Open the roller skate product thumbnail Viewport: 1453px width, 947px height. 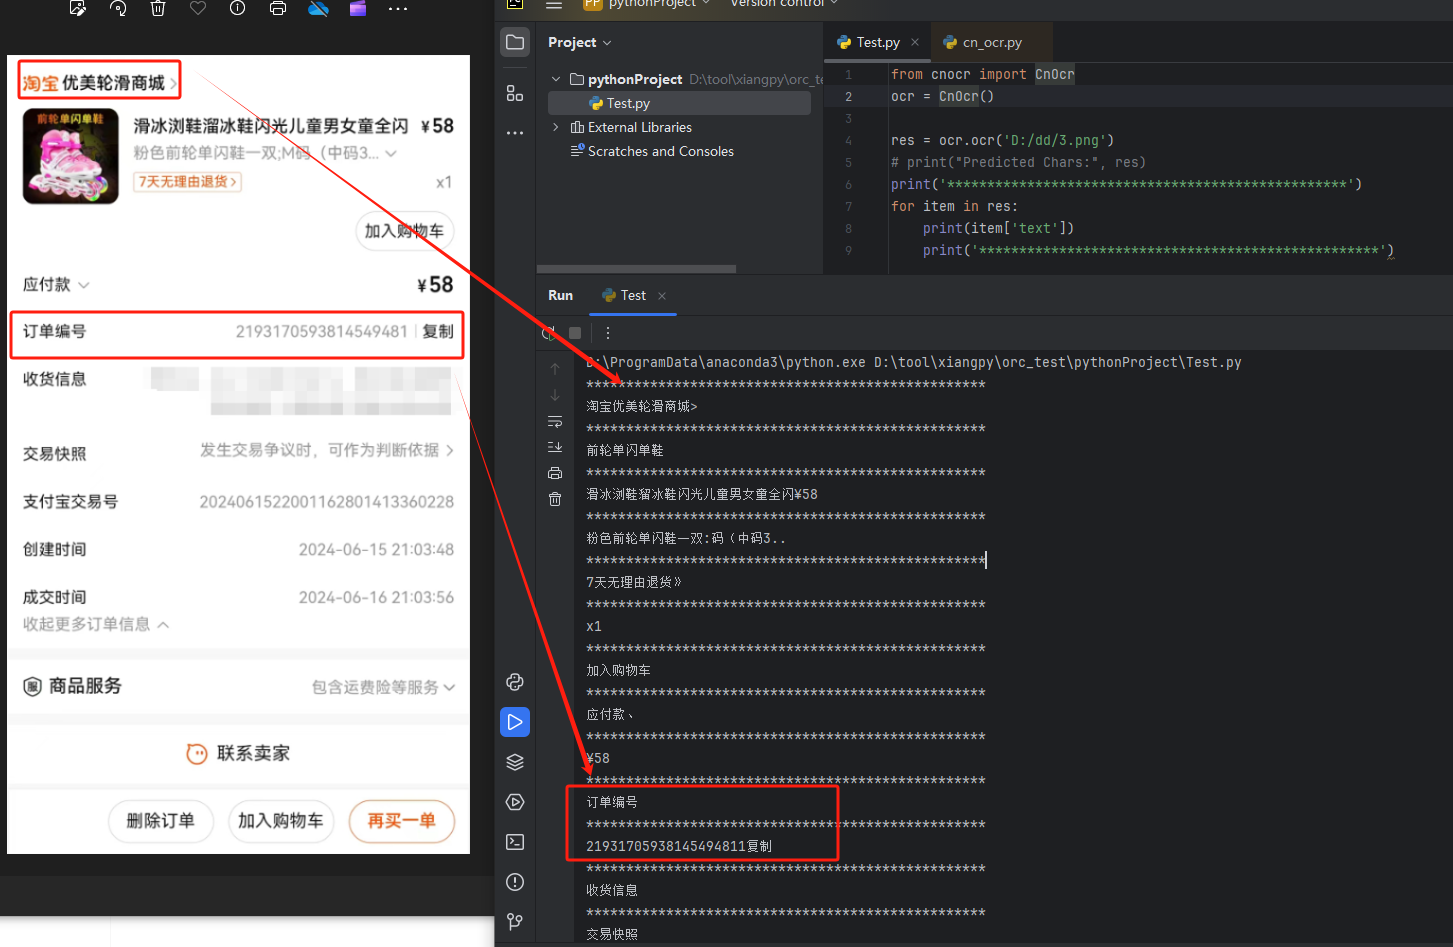click(x=71, y=157)
